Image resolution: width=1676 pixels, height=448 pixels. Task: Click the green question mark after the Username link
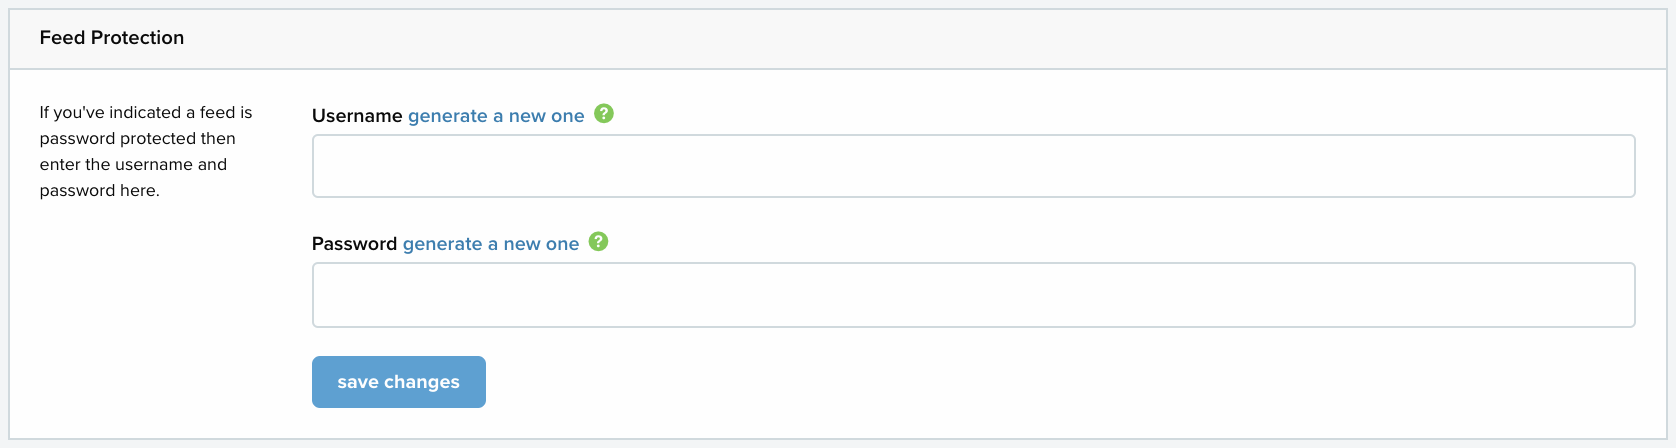click(x=604, y=114)
